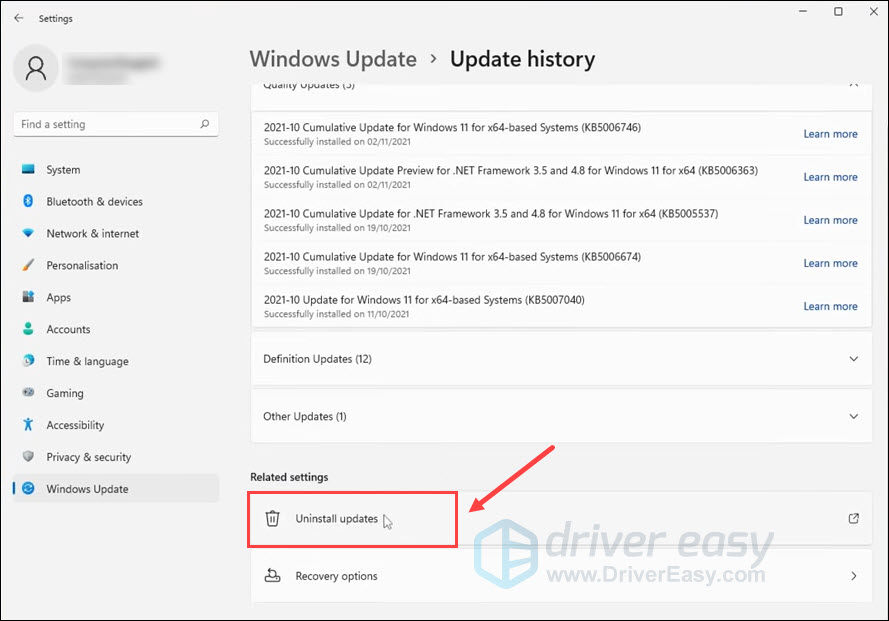This screenshot has height=621, width=889.
Task: Click the trash can icon beside Uninstall updates
Action: pyautogui.click(x=273, y=518)
